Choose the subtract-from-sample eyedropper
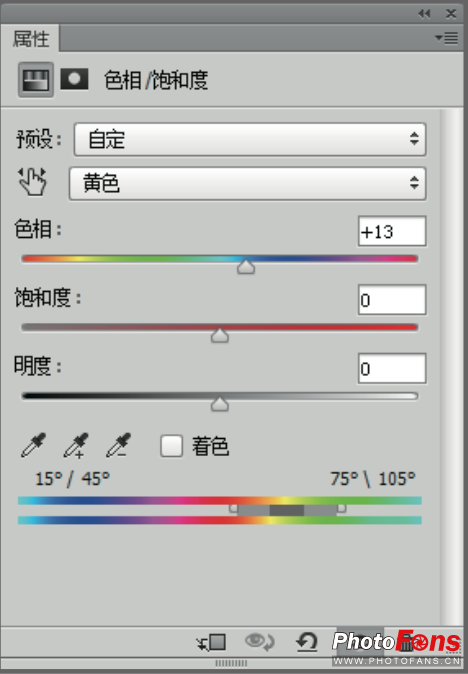 [x=119, y=445]
